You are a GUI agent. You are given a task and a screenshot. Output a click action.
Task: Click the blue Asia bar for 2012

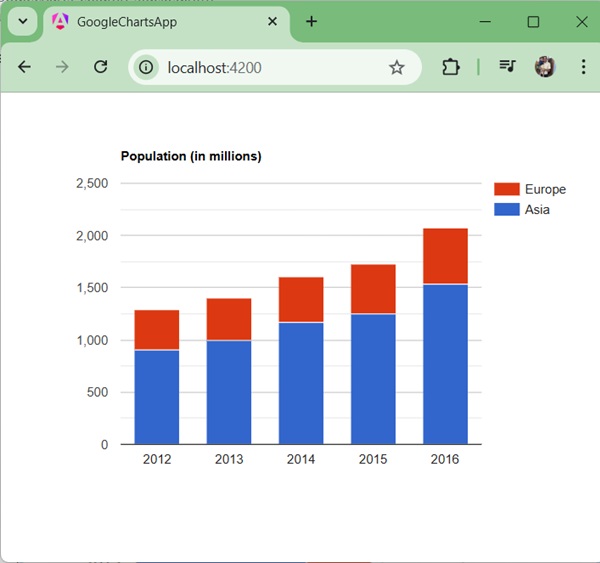pyautogui.click(x=157, y=397)
